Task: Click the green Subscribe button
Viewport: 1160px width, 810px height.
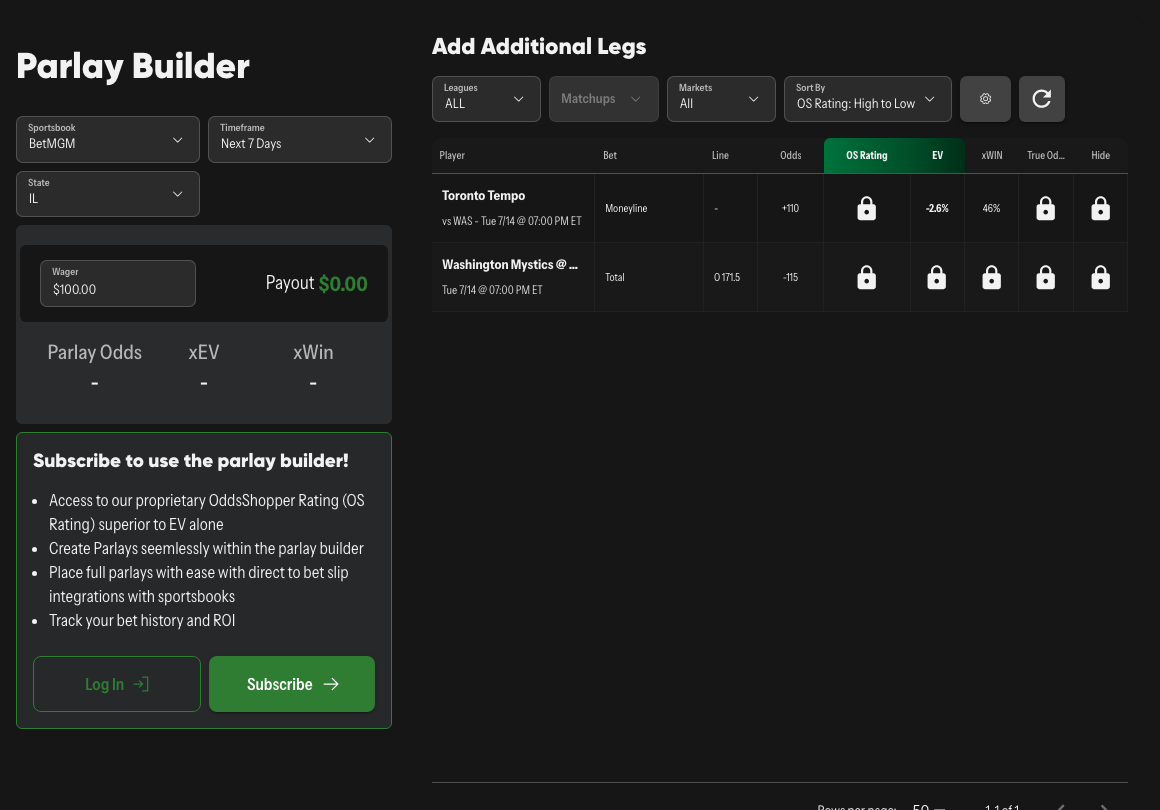Action: pyautogui.click(x=292, y=684)
